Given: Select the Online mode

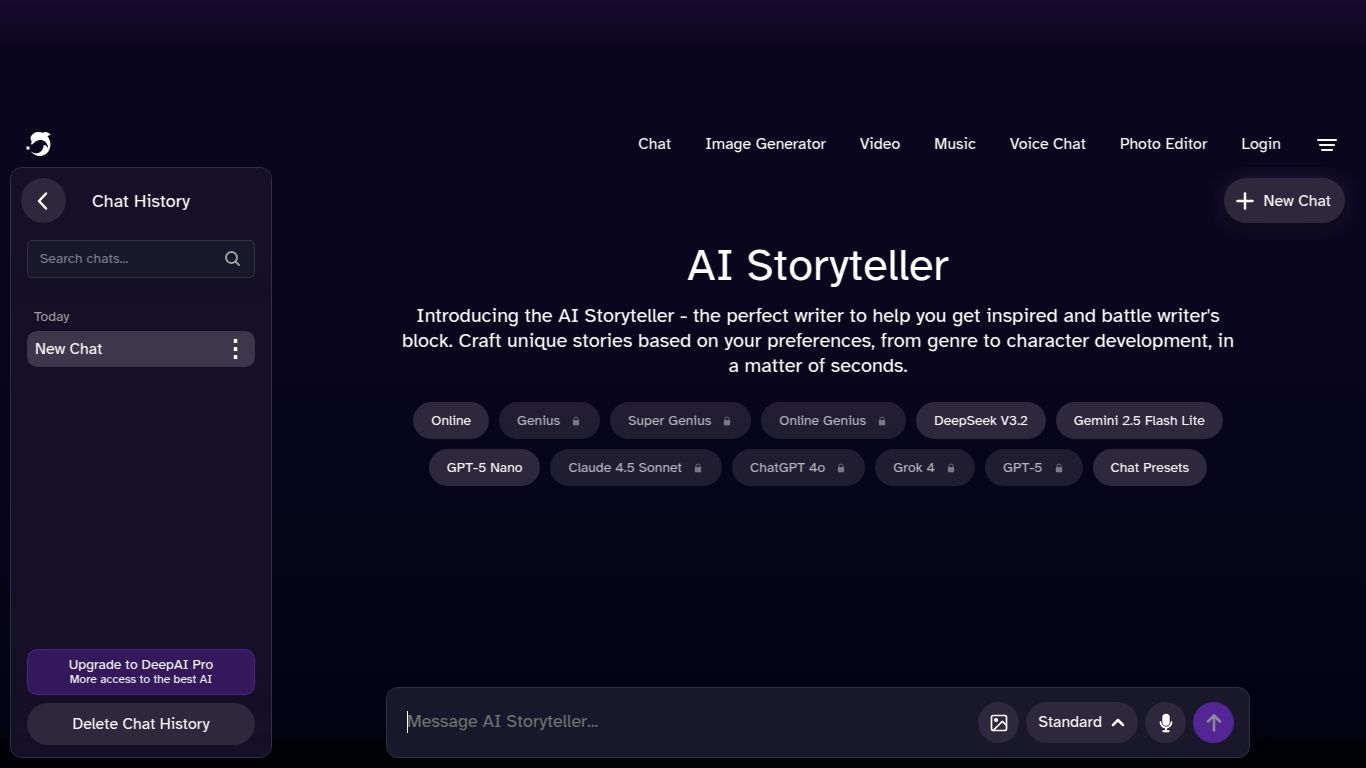Looking at the screenshot, I should pos(450,420).
